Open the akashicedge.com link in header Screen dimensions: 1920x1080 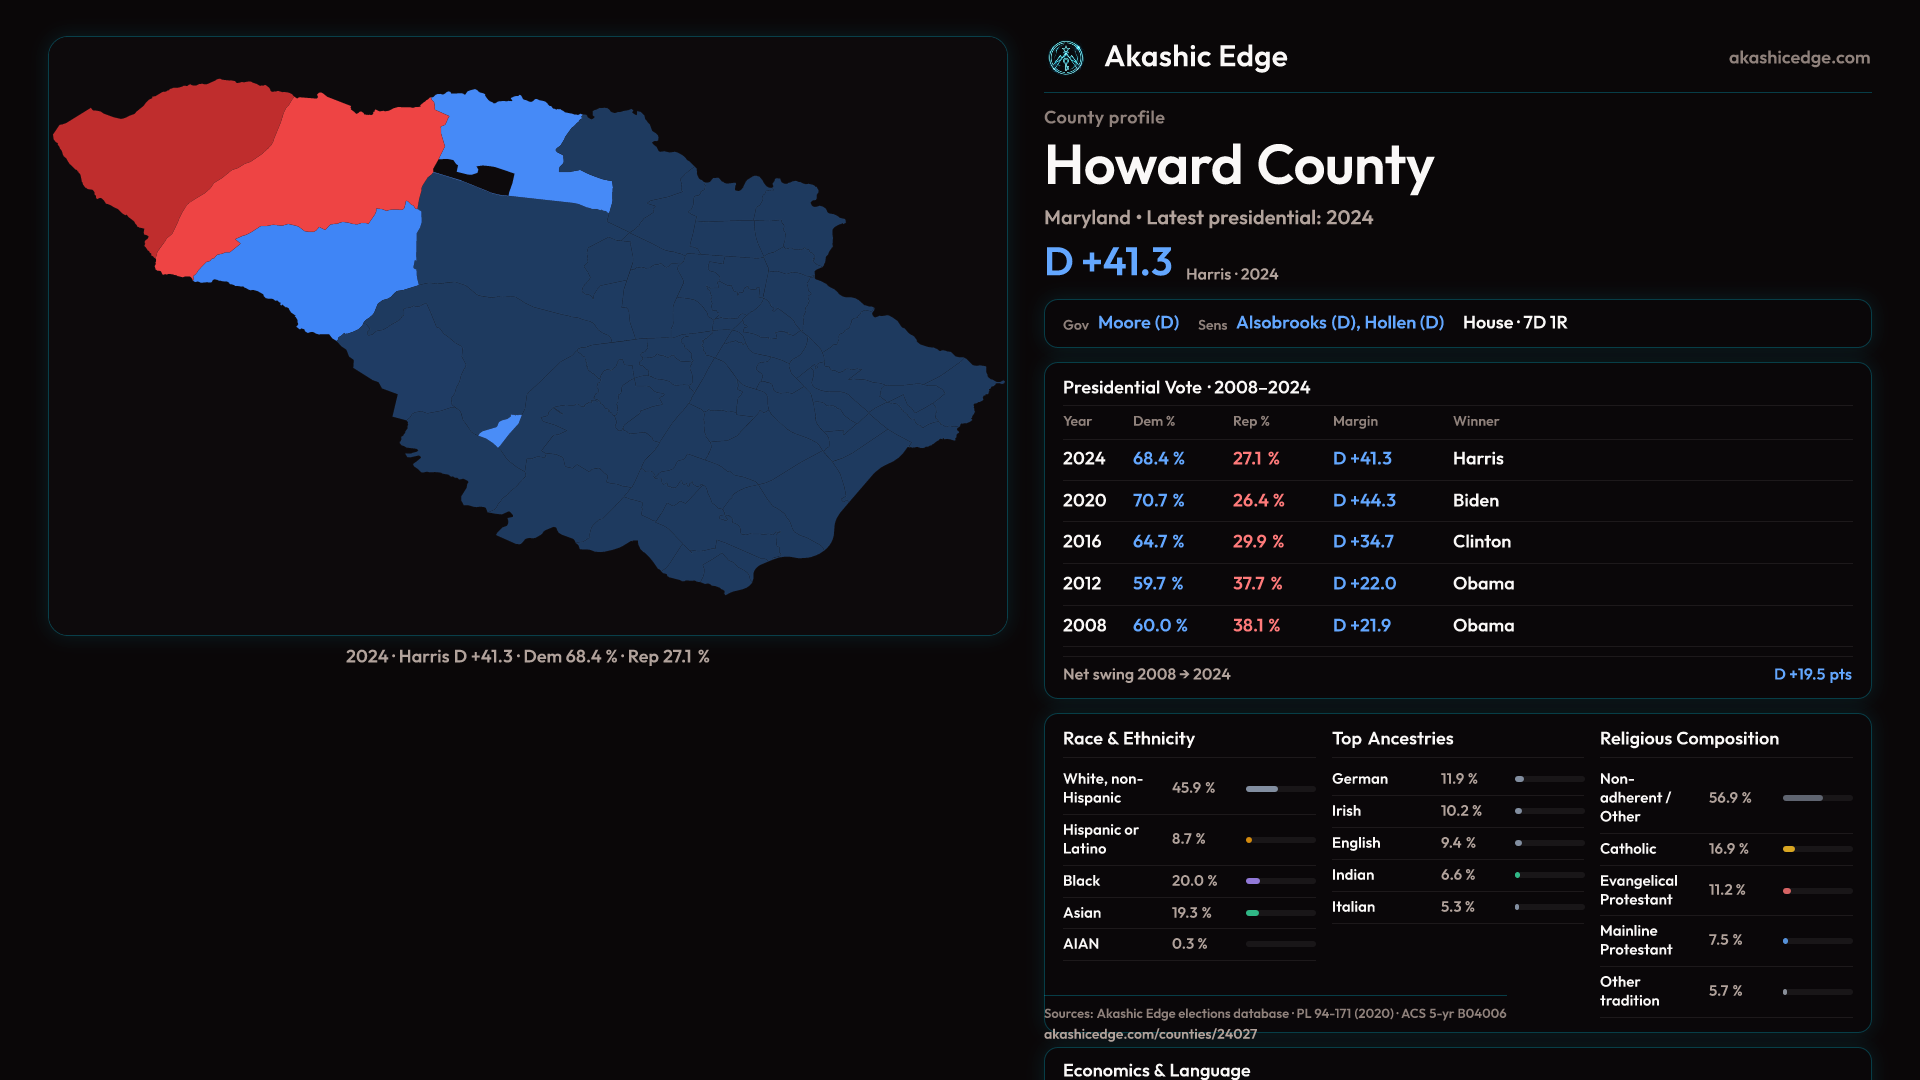1798,58
